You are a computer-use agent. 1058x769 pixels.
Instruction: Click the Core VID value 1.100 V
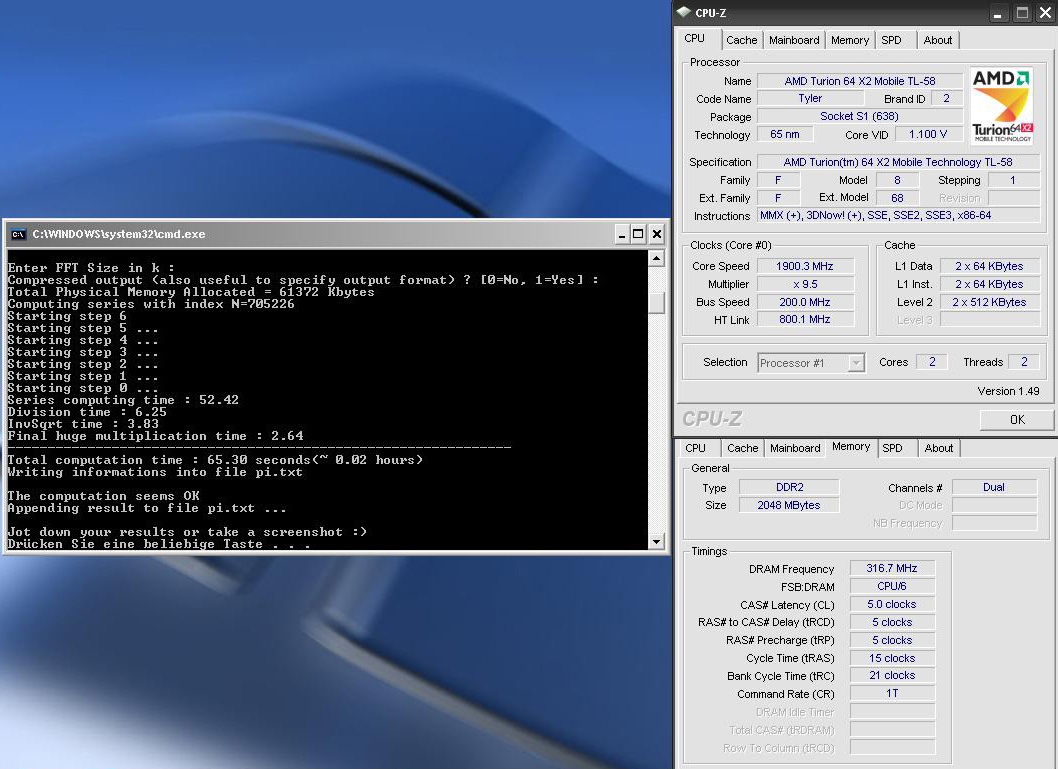[x=928, y=134]
